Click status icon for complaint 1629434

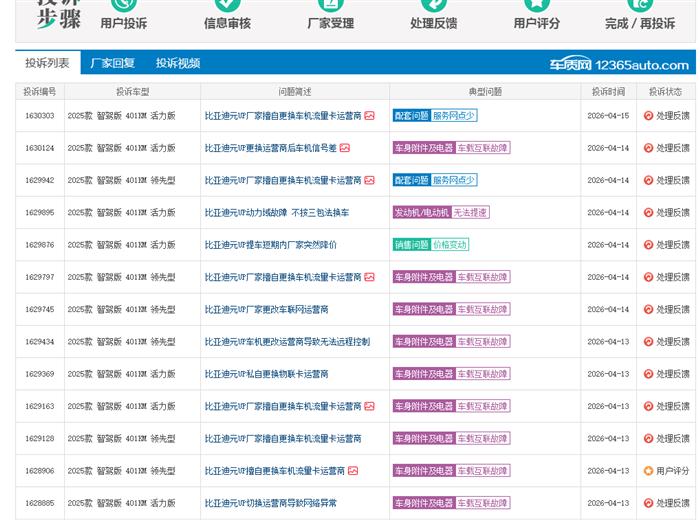(648, 341)
